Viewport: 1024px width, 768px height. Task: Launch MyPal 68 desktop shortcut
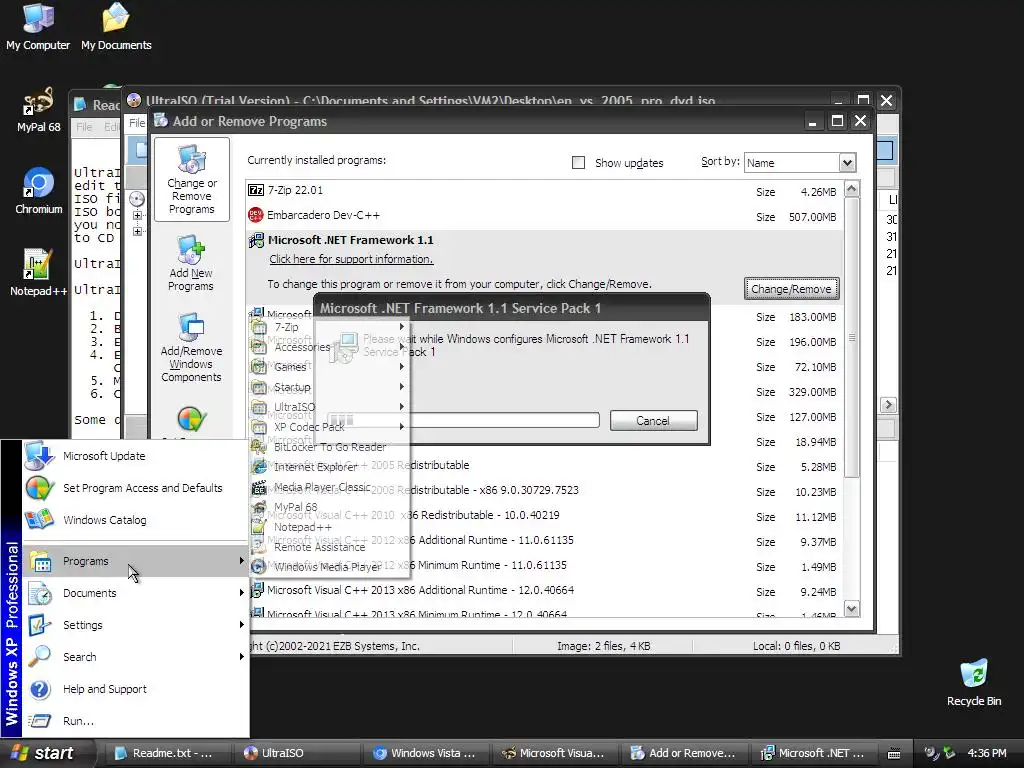click(38, 110)
